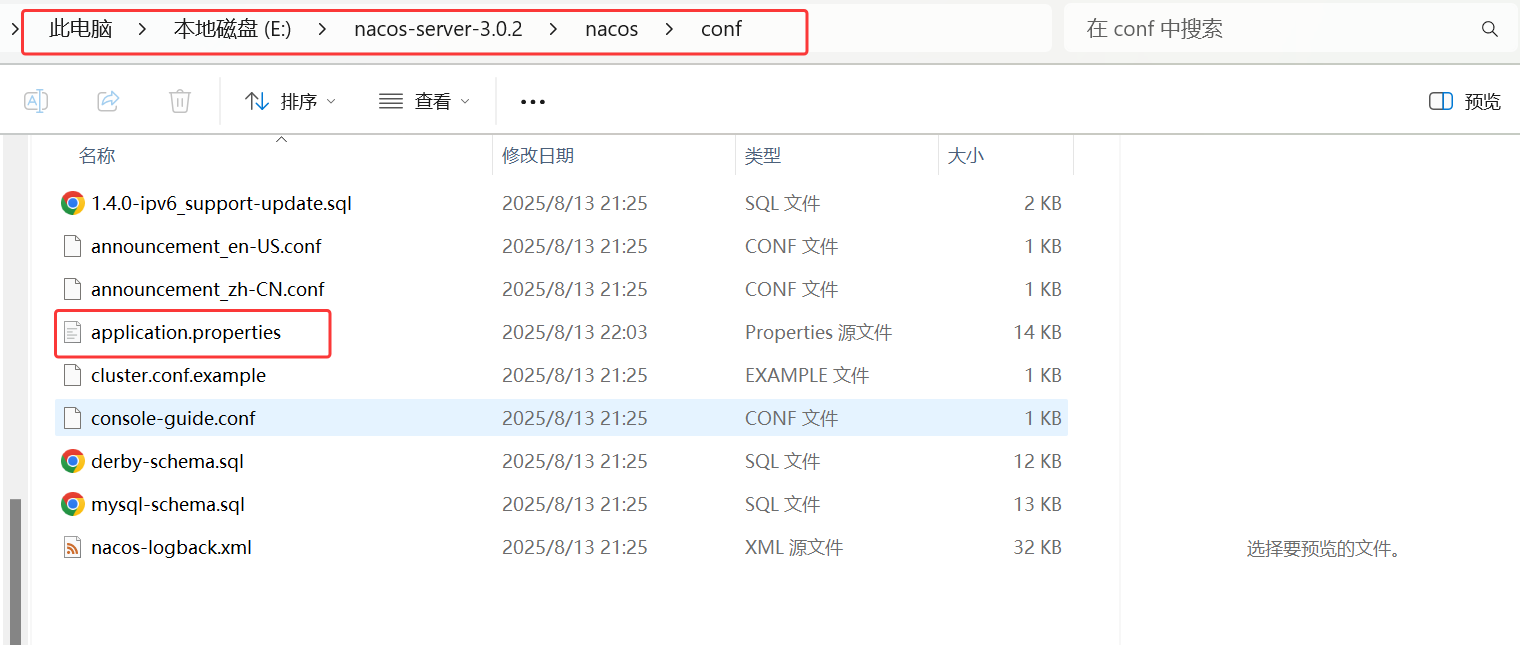Go to 此电脑 in breadcrumb
The height and width of the screenshot is (645, 1520).
pos(80,29)
